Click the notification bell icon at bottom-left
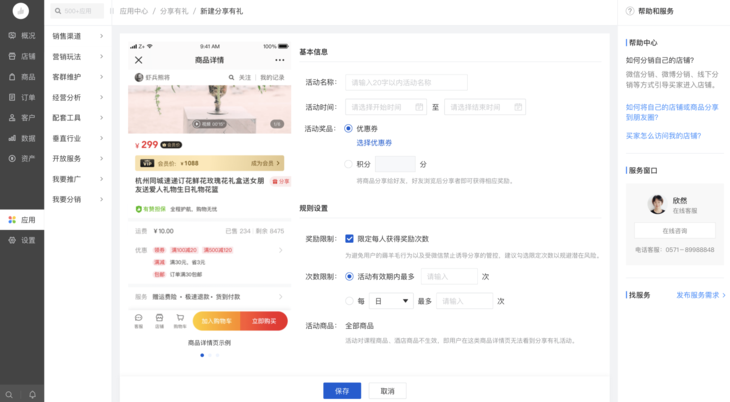 pyautogui.click(x=32, y=395)
